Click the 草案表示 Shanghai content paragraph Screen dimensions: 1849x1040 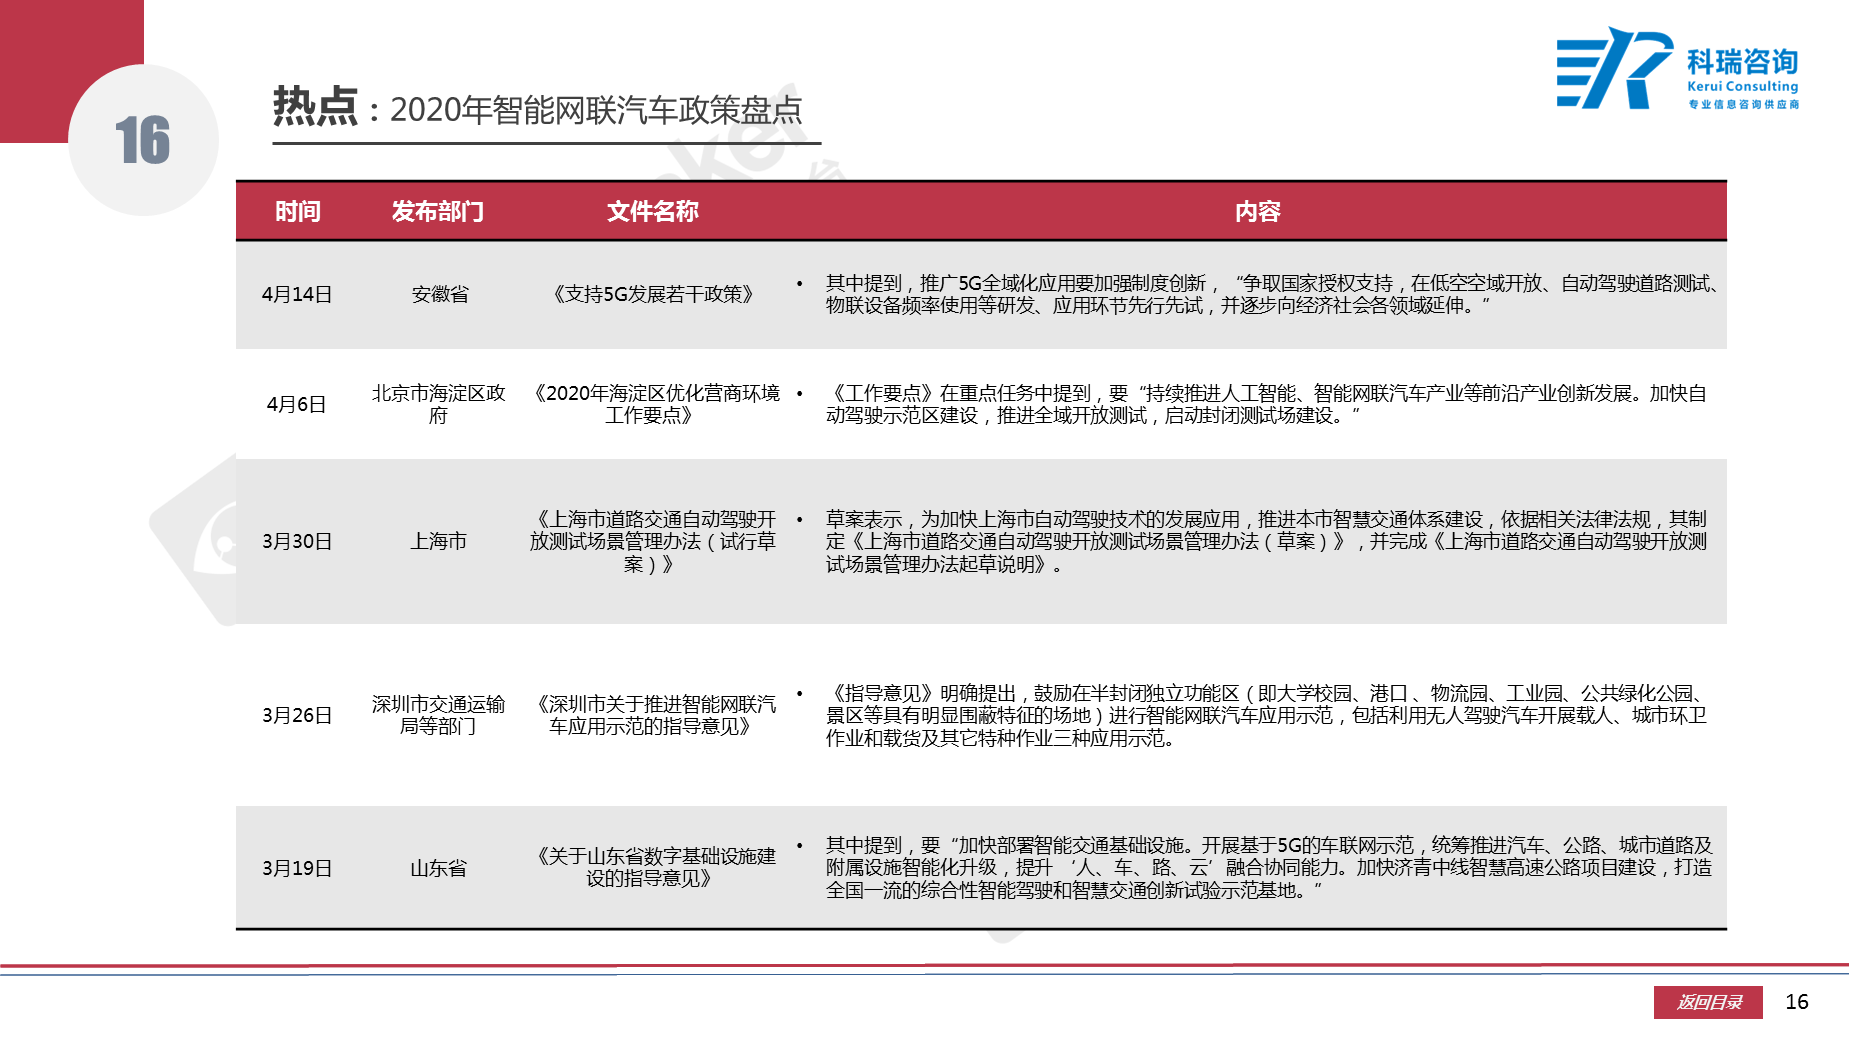[1267, 541]
